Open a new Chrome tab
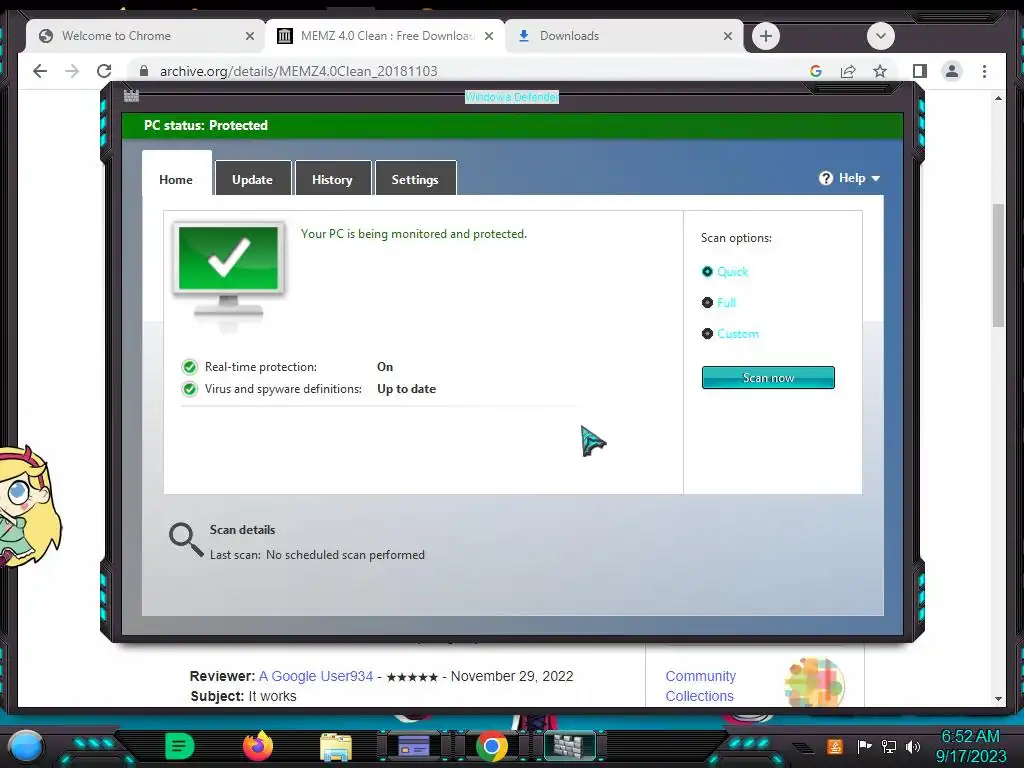Screen dimensions: 1024x768 click(766, 36)
